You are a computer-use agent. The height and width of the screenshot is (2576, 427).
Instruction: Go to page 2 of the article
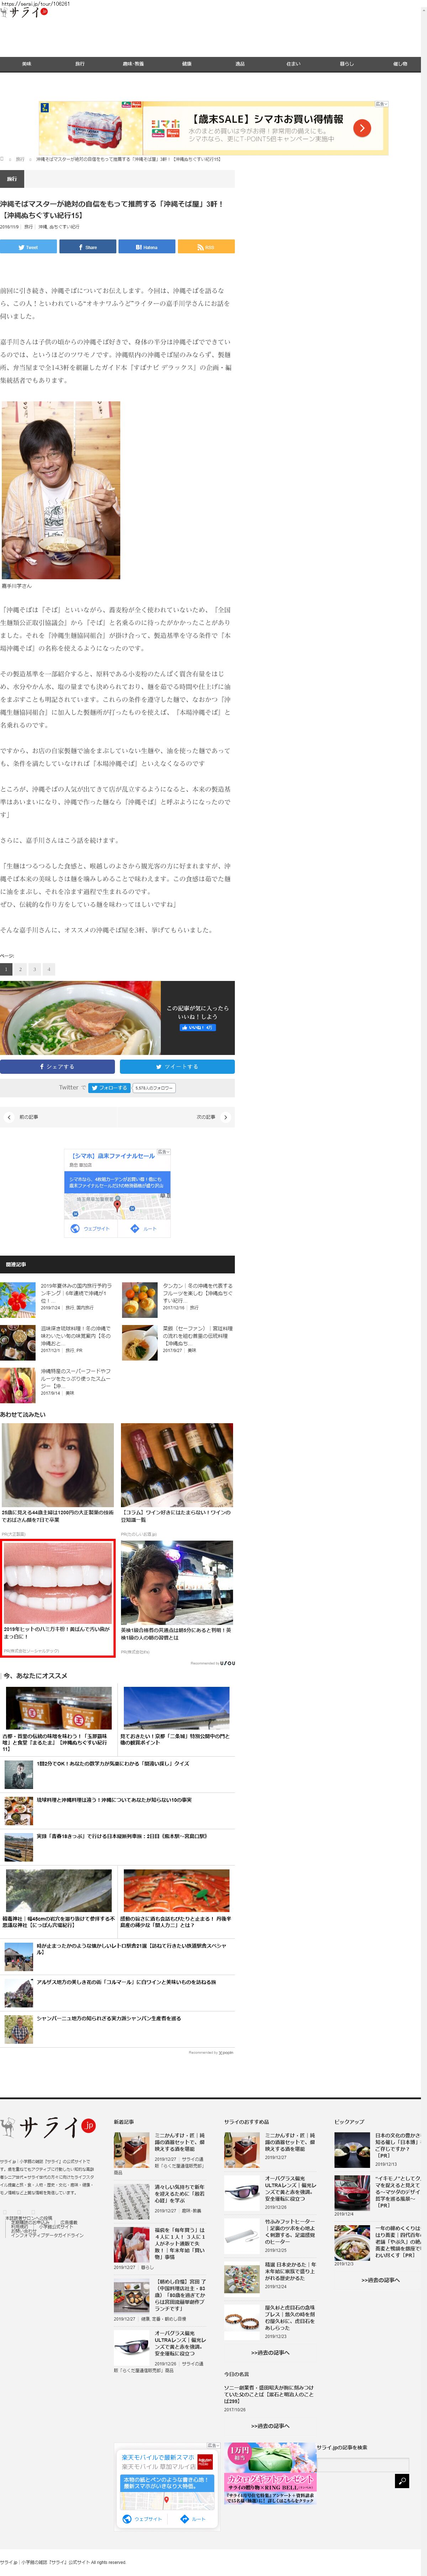(20, 969)
